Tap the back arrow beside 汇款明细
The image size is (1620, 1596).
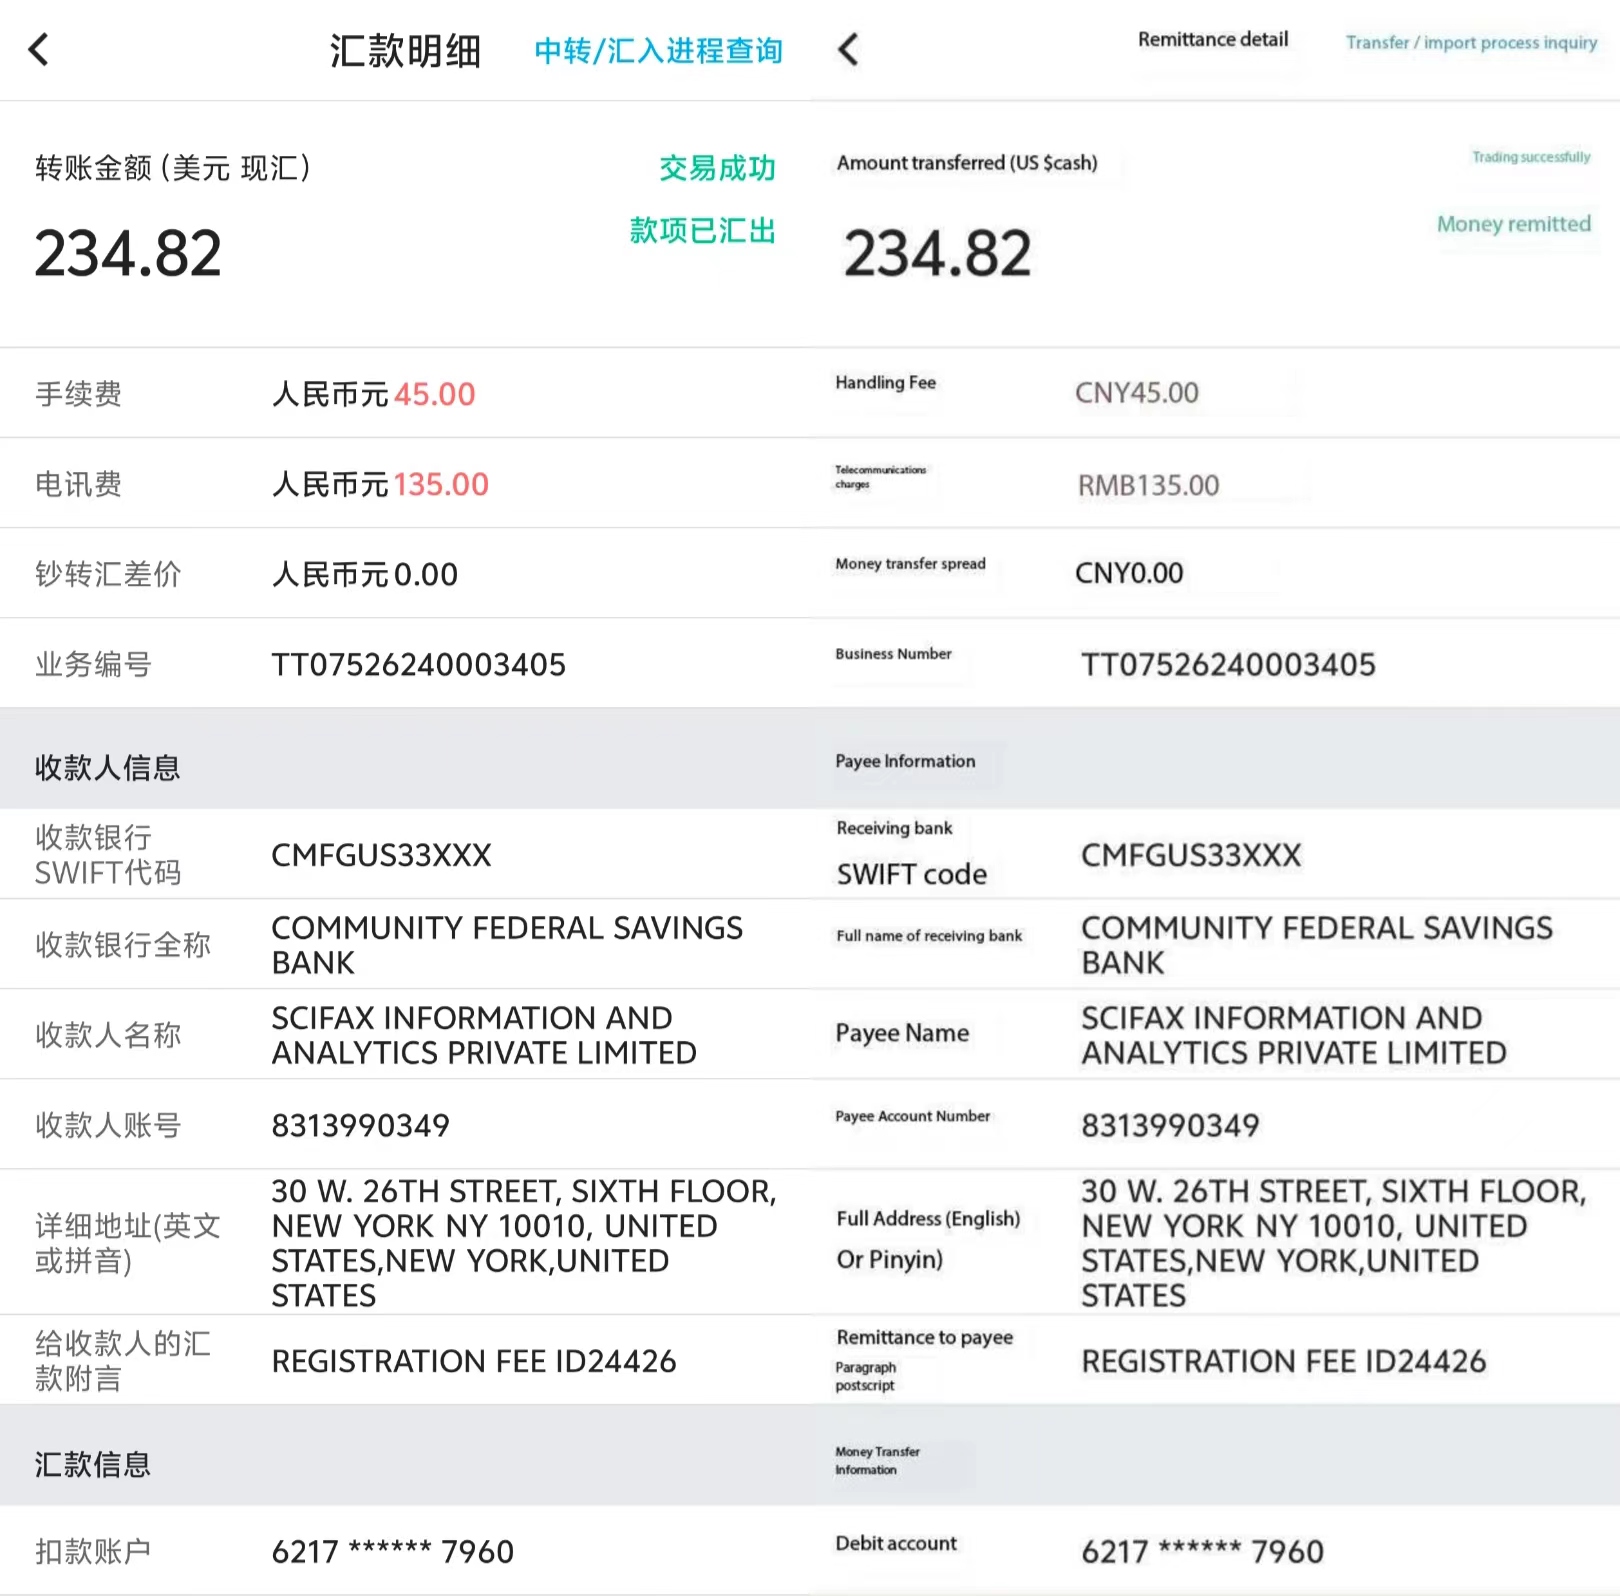(x=39, y=49)
